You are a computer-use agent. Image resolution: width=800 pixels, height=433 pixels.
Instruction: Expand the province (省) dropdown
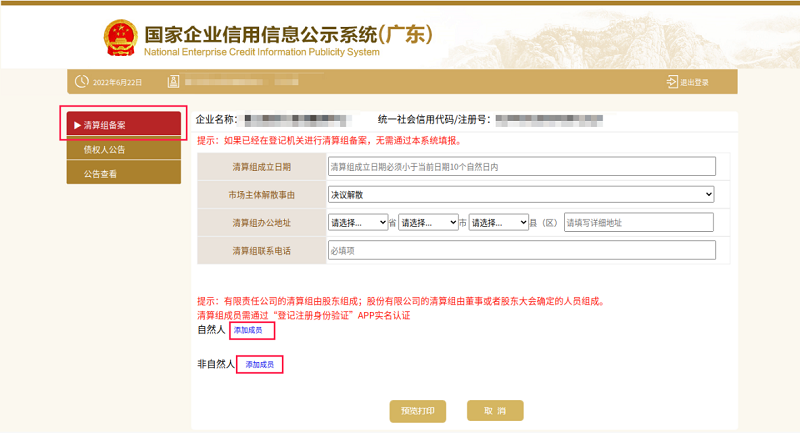tap(357, 222)
